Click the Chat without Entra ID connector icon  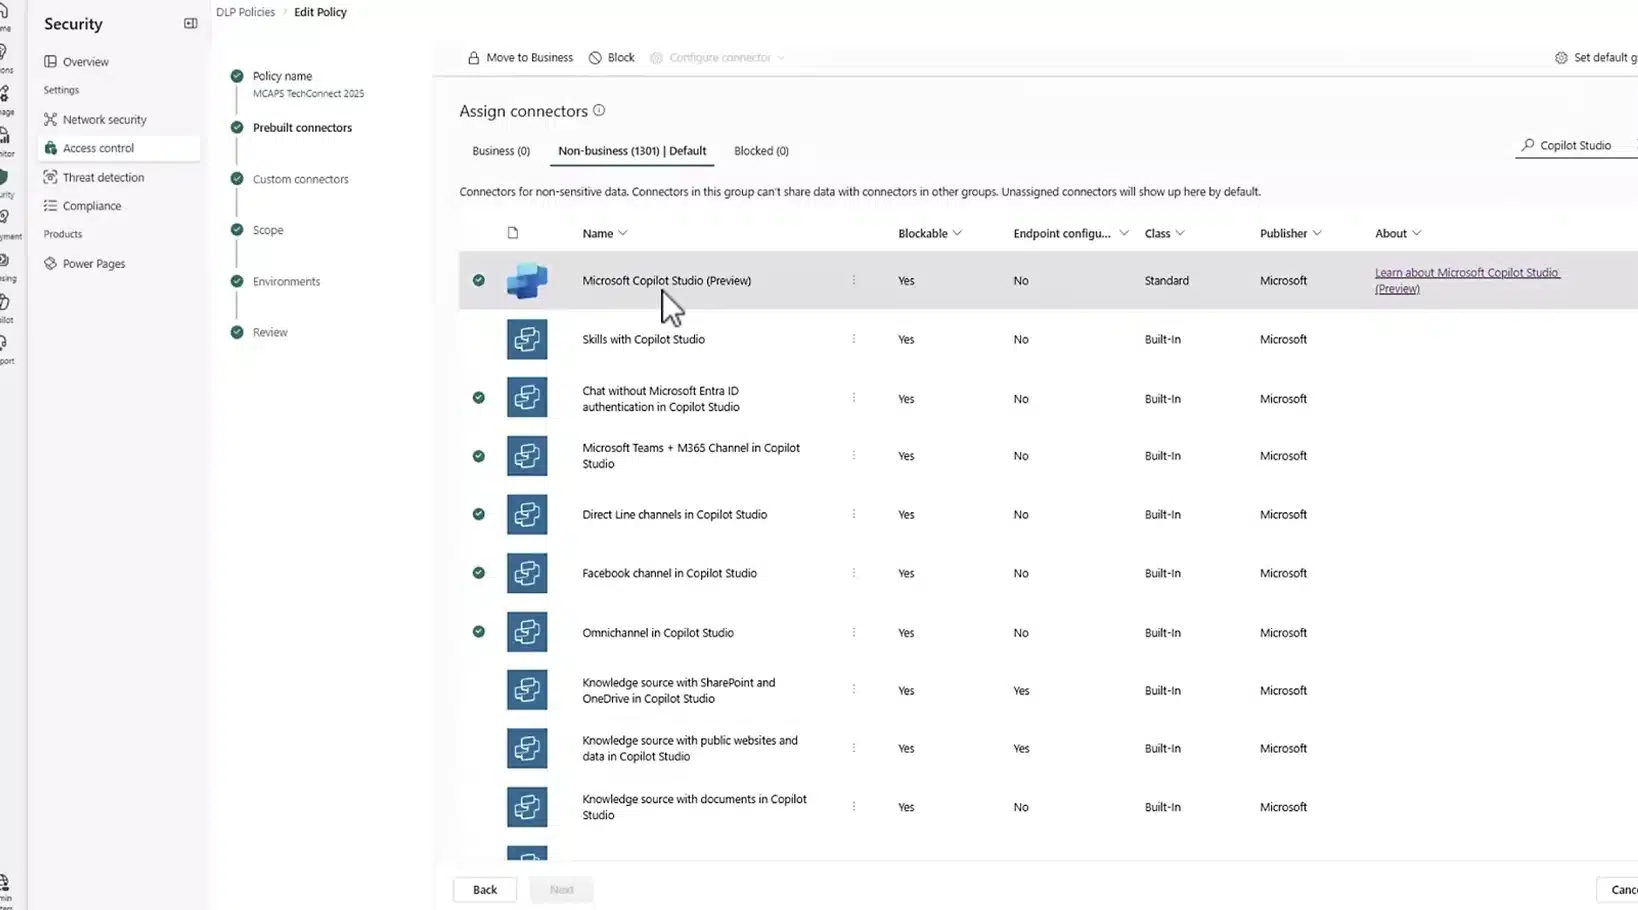click(527, 398)
